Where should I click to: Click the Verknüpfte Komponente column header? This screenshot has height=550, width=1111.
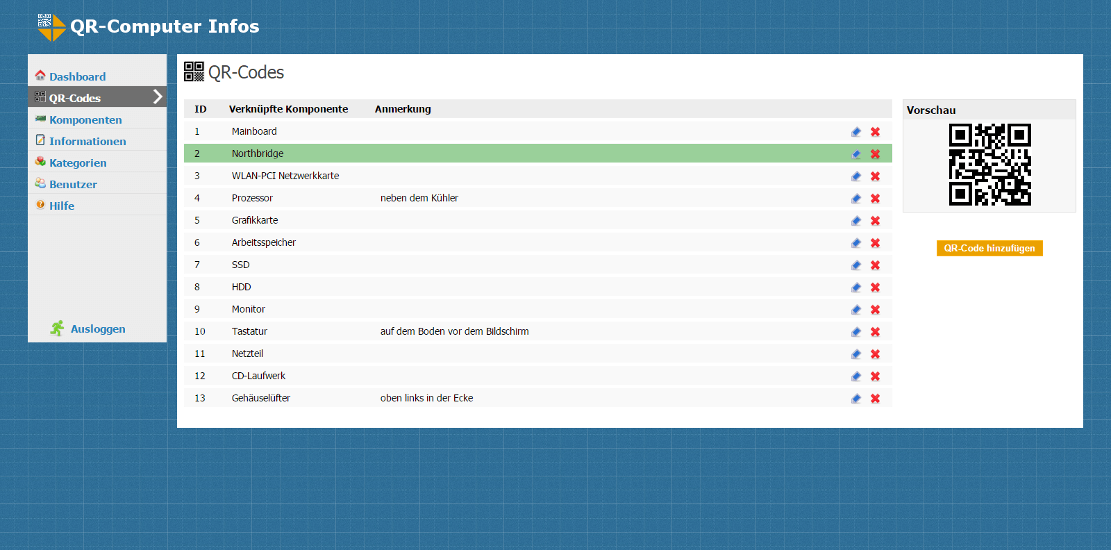pos(288,109)
